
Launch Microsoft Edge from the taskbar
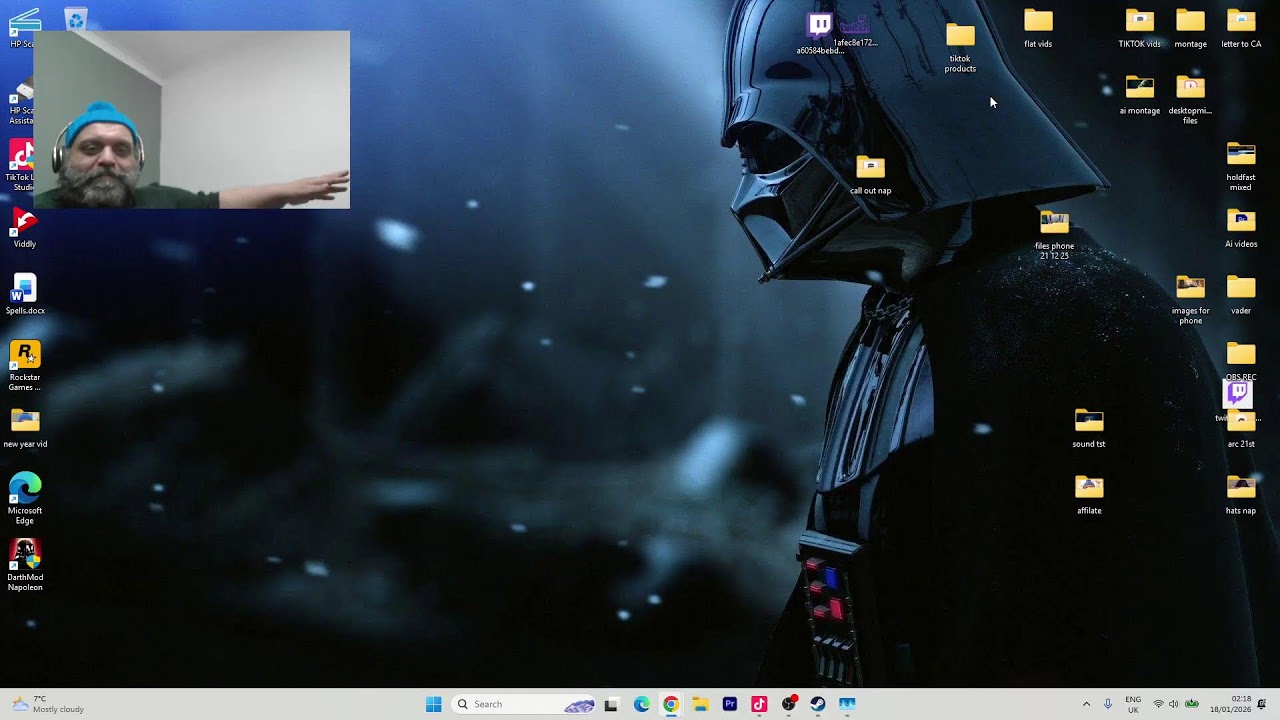pos(641,704)
